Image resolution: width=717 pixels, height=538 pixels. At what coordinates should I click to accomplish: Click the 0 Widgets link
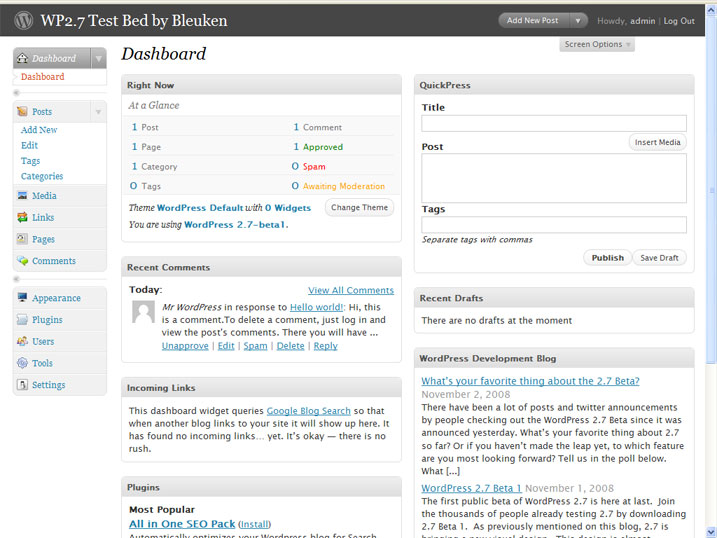coord(288,208)
